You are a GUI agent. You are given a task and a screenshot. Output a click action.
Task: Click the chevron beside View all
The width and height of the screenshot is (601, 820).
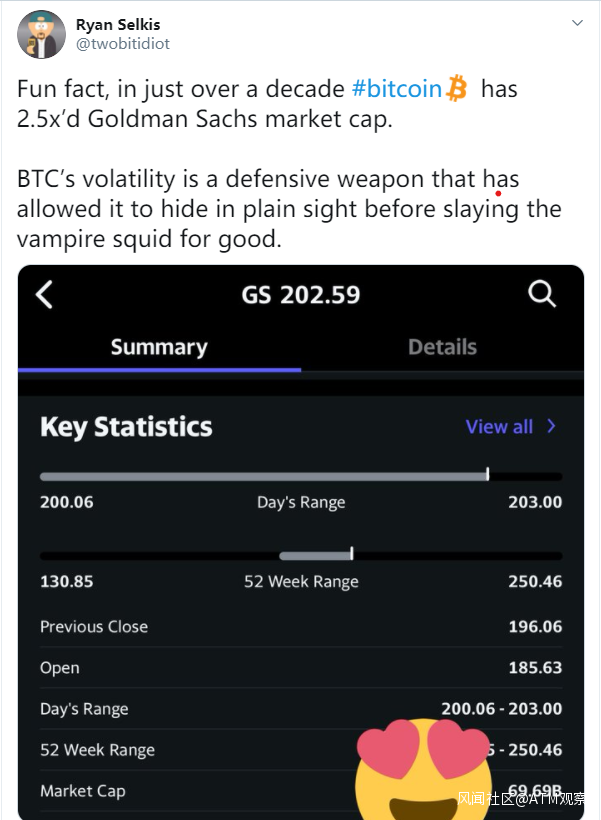[x=551, y=427]
